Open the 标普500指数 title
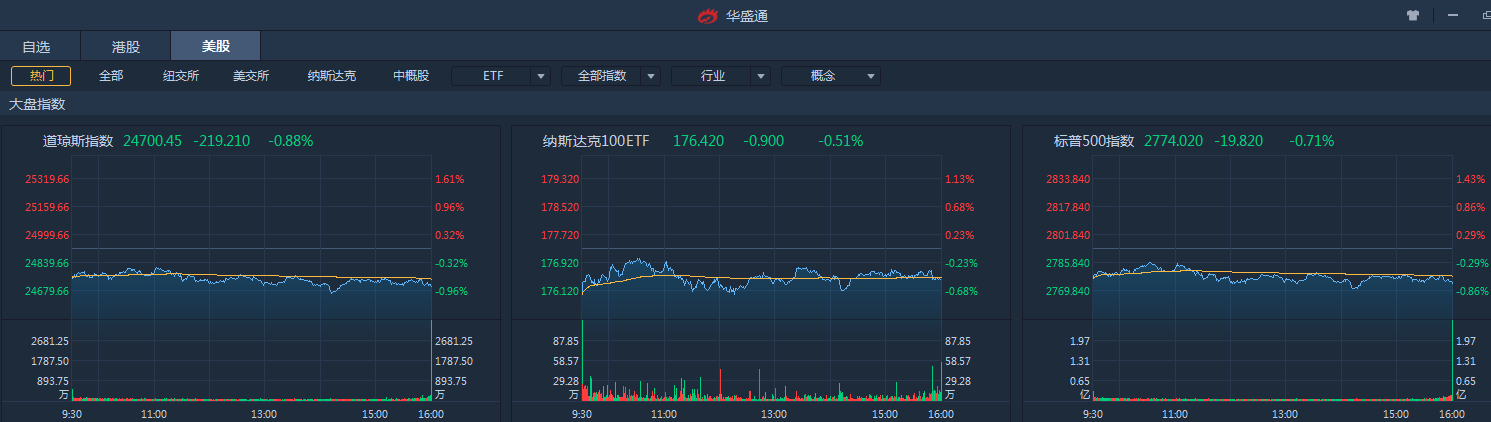This screenshot has width=1491, height=422. 1094,141
